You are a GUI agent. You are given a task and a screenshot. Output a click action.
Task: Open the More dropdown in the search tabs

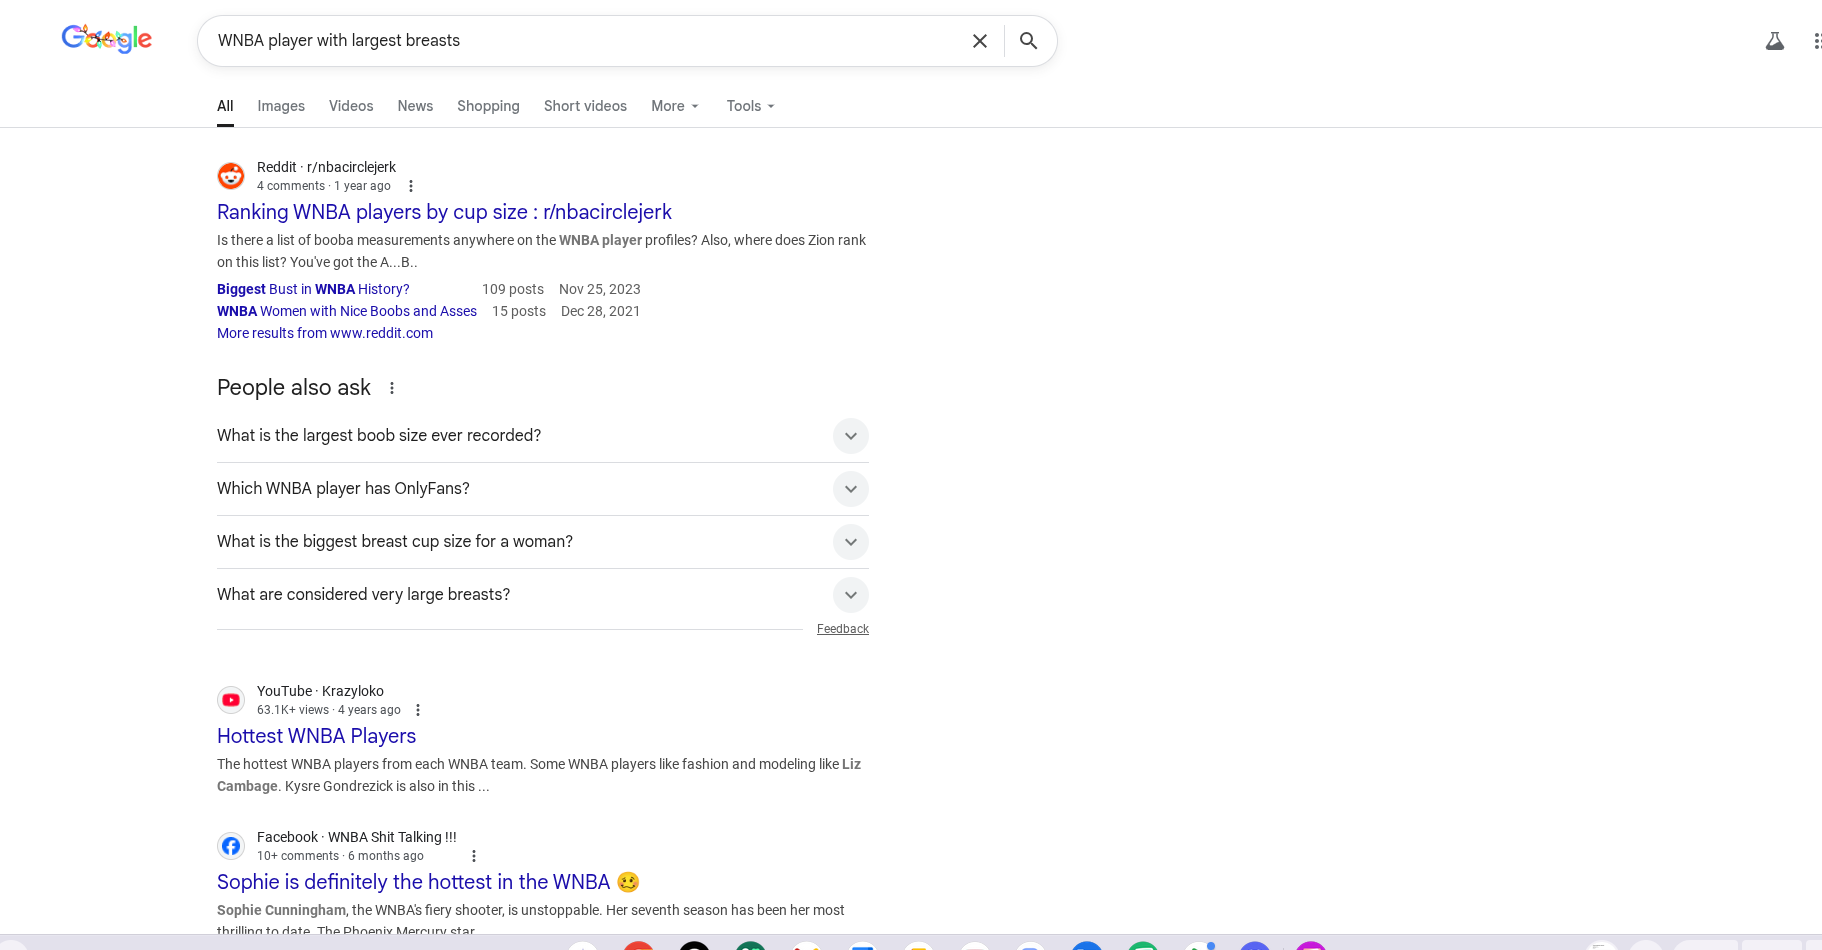click(x=675, y=106)
